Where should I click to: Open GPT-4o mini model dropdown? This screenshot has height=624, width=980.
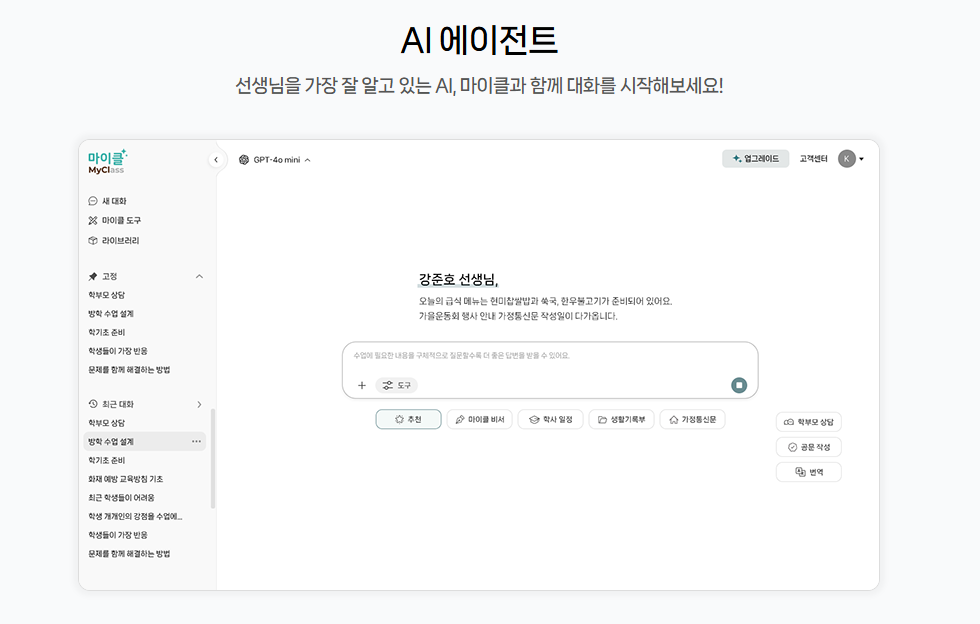pos(275,160)
